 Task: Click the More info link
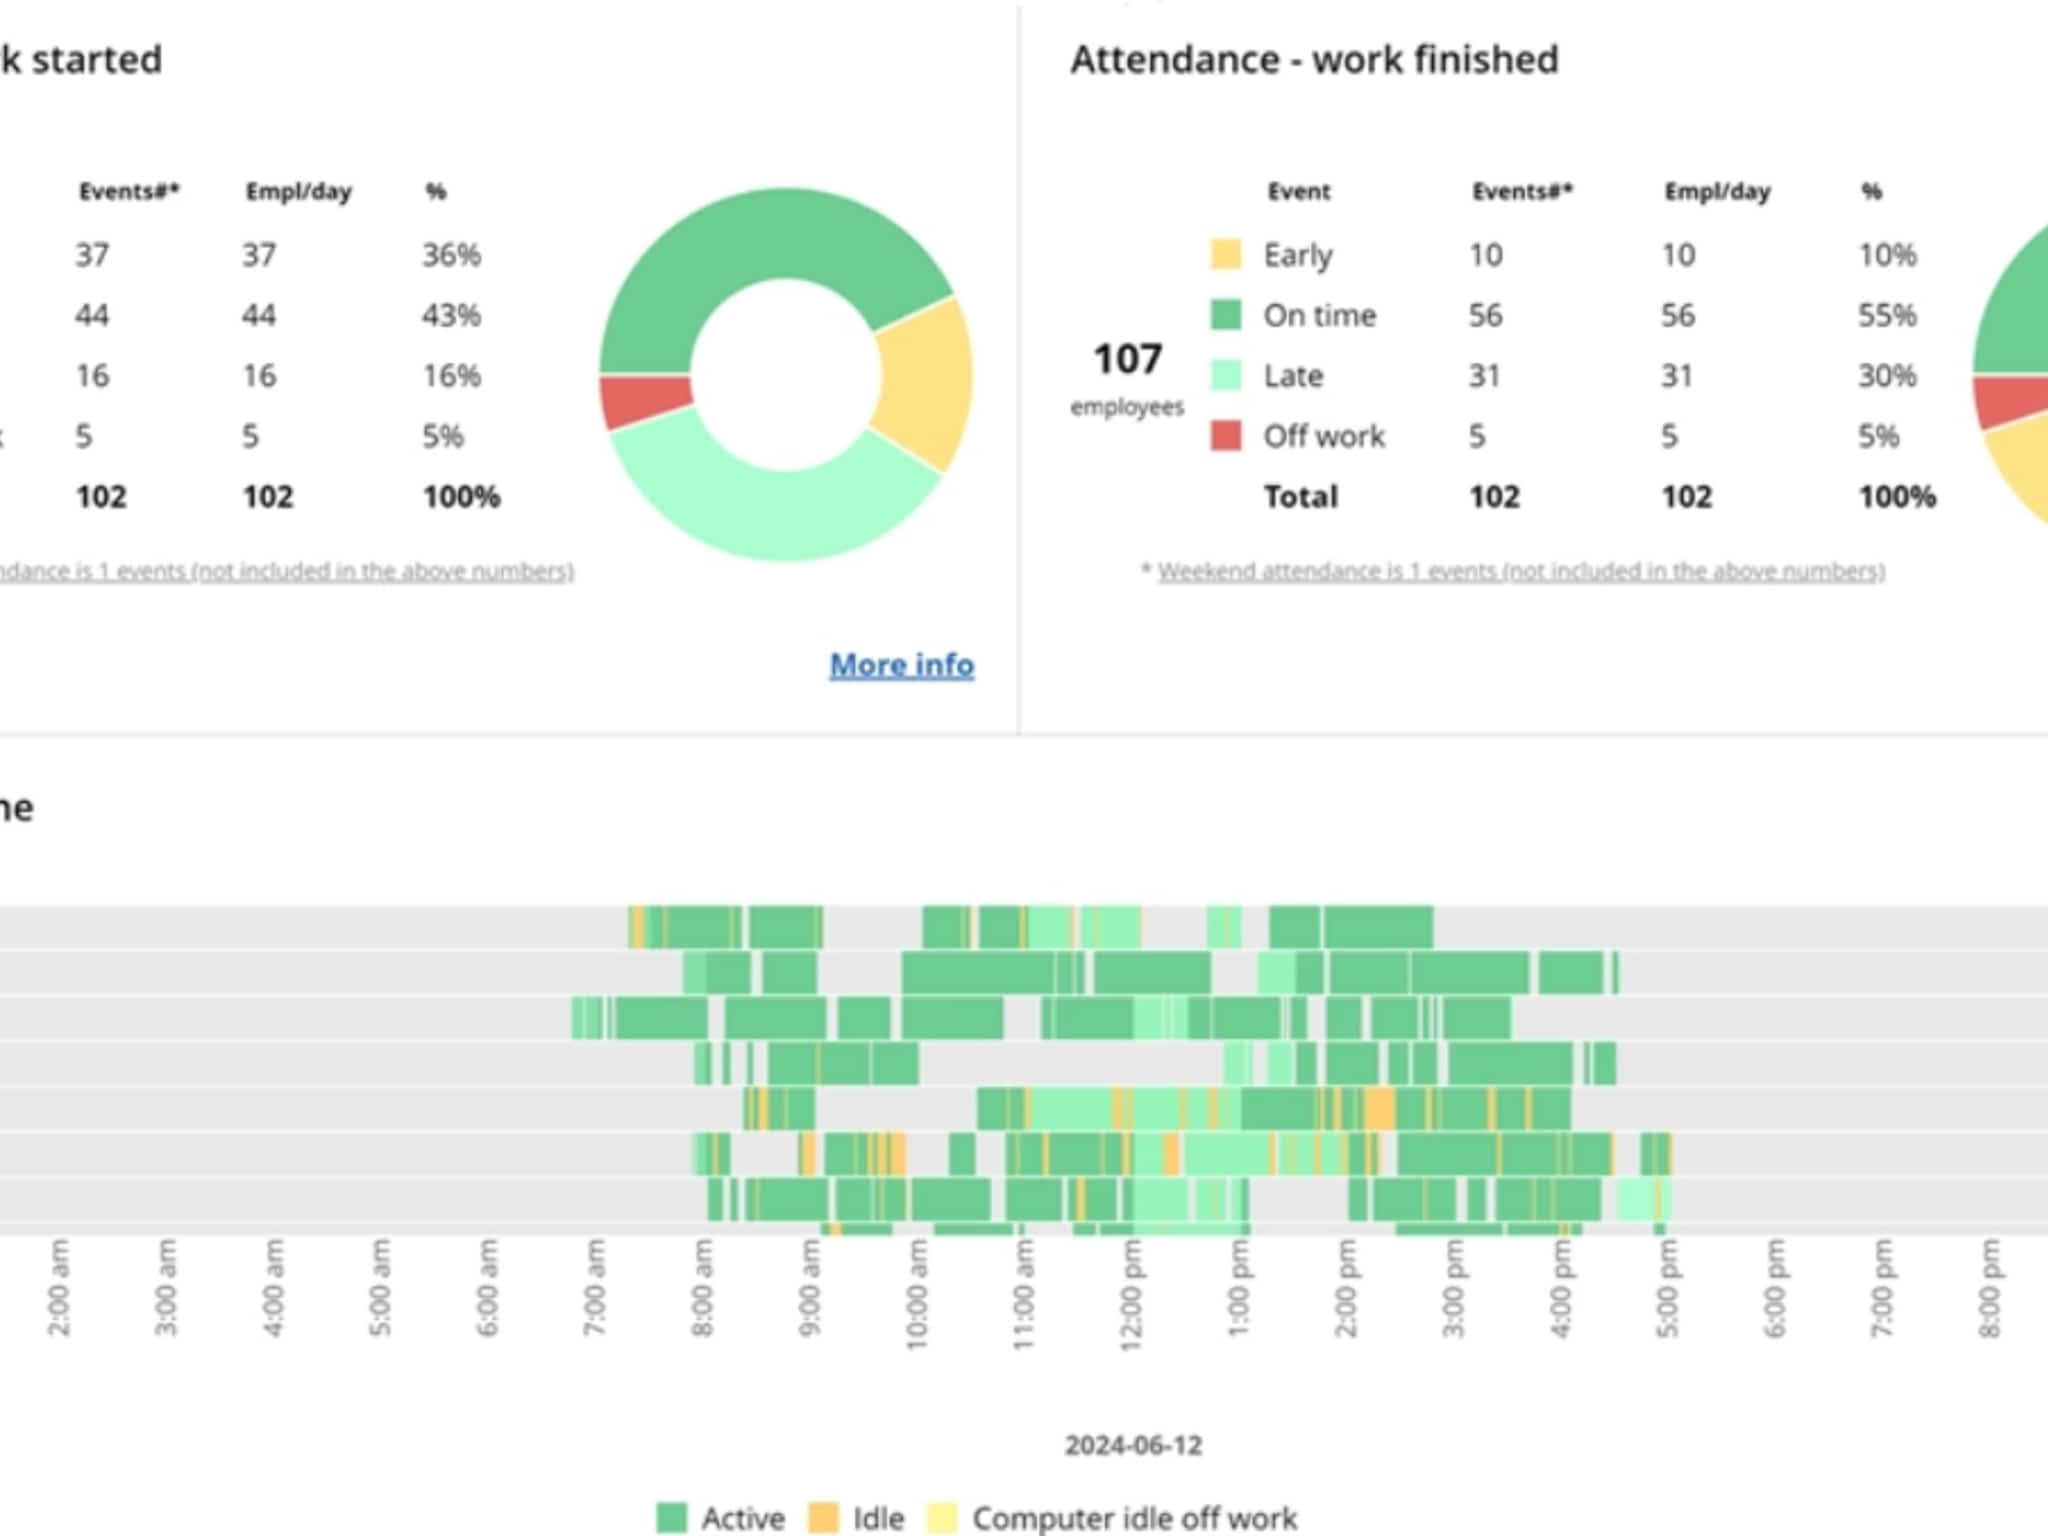pyautogui.click(x=901, y=665)
